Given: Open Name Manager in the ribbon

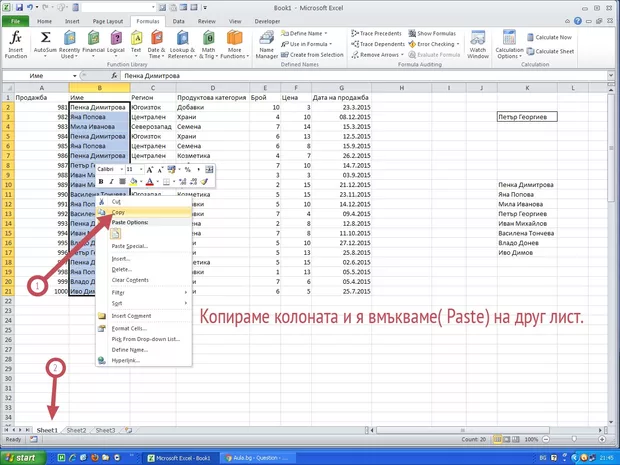Looking at the screenshot, I should tap(267, 44).
